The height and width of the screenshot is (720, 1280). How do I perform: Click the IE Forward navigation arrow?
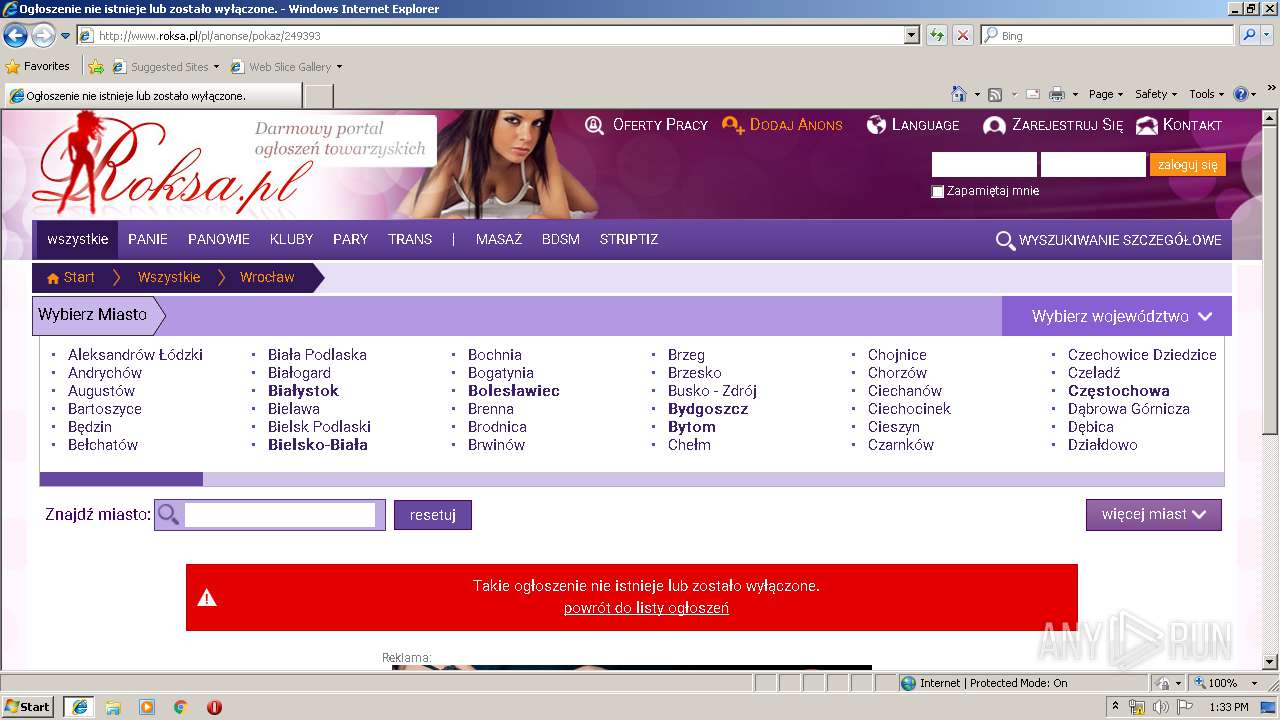(x=43, y=36)
